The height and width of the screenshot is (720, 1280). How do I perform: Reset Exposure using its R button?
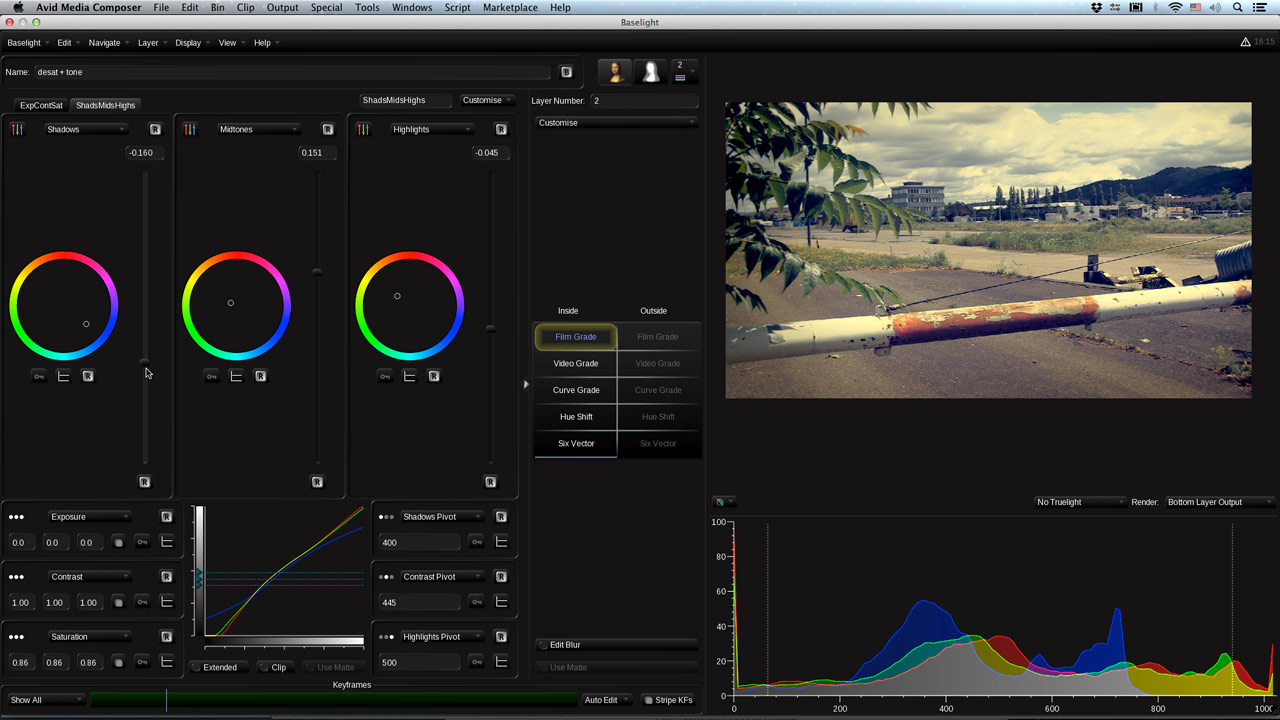click(x=167, y=517)
